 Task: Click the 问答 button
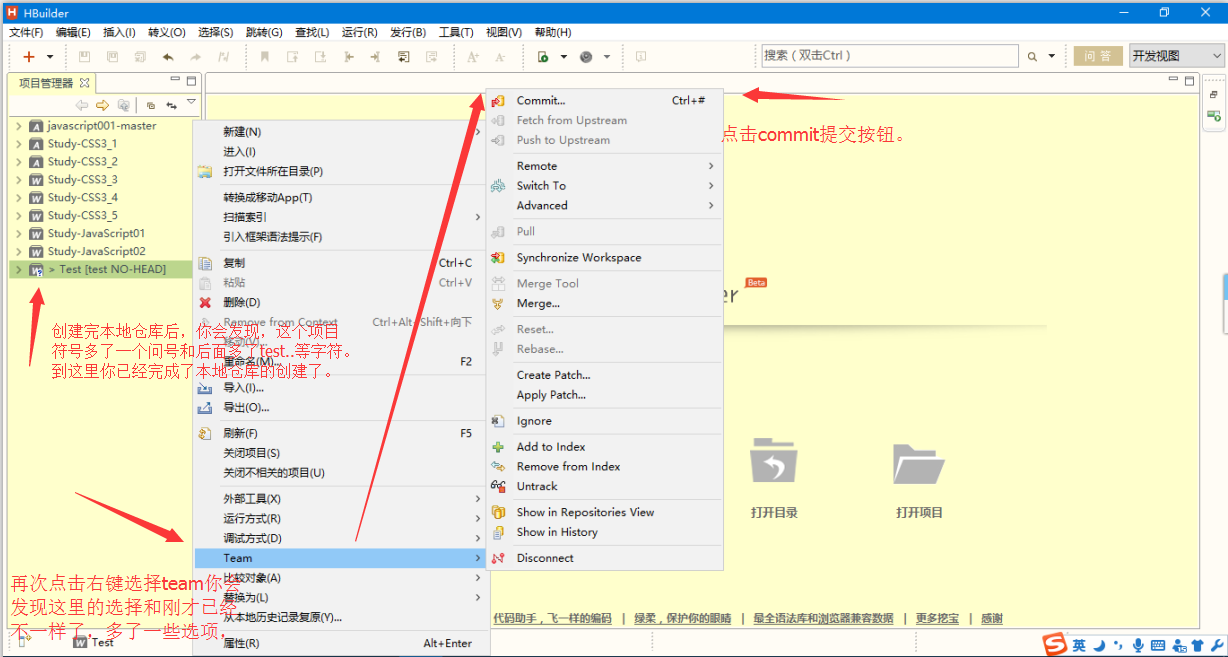point(1098,56)
